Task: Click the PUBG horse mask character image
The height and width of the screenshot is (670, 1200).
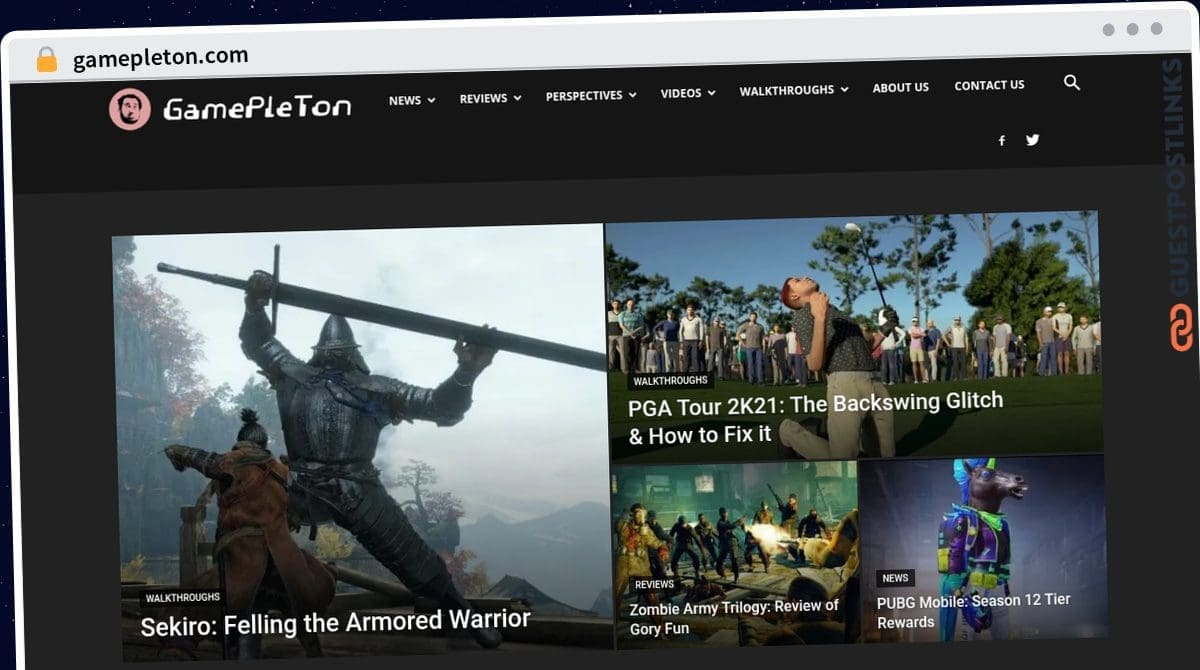Action: 984,548
